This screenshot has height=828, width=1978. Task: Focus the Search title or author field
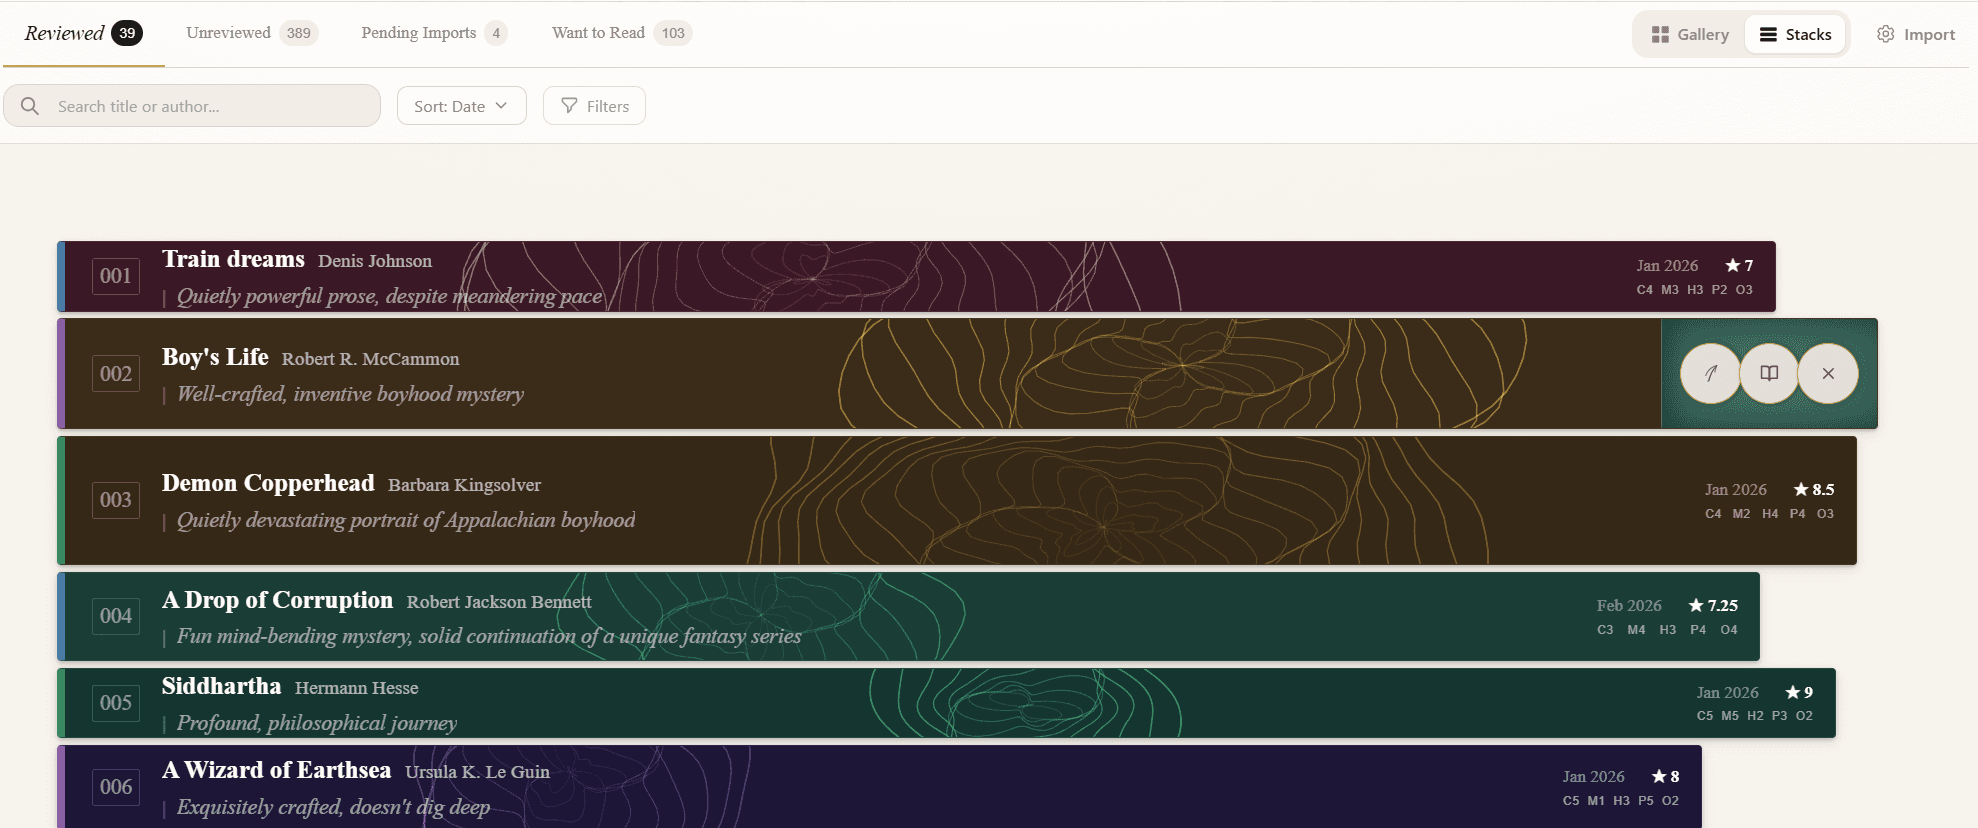click(x=210, y=106)
